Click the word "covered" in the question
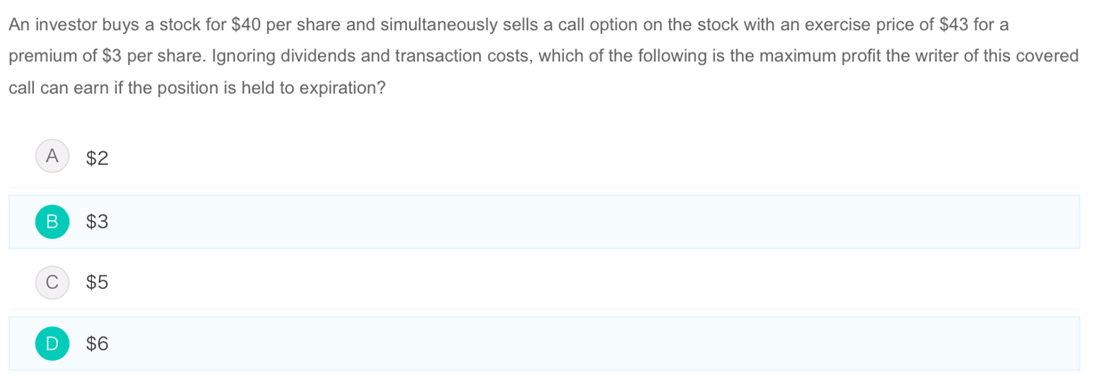This screenshot has width=1100, height=384. [x=1048, y=58]
